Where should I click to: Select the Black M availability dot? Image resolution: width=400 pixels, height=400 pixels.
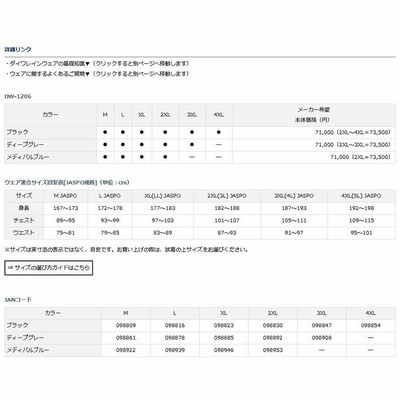105,132
